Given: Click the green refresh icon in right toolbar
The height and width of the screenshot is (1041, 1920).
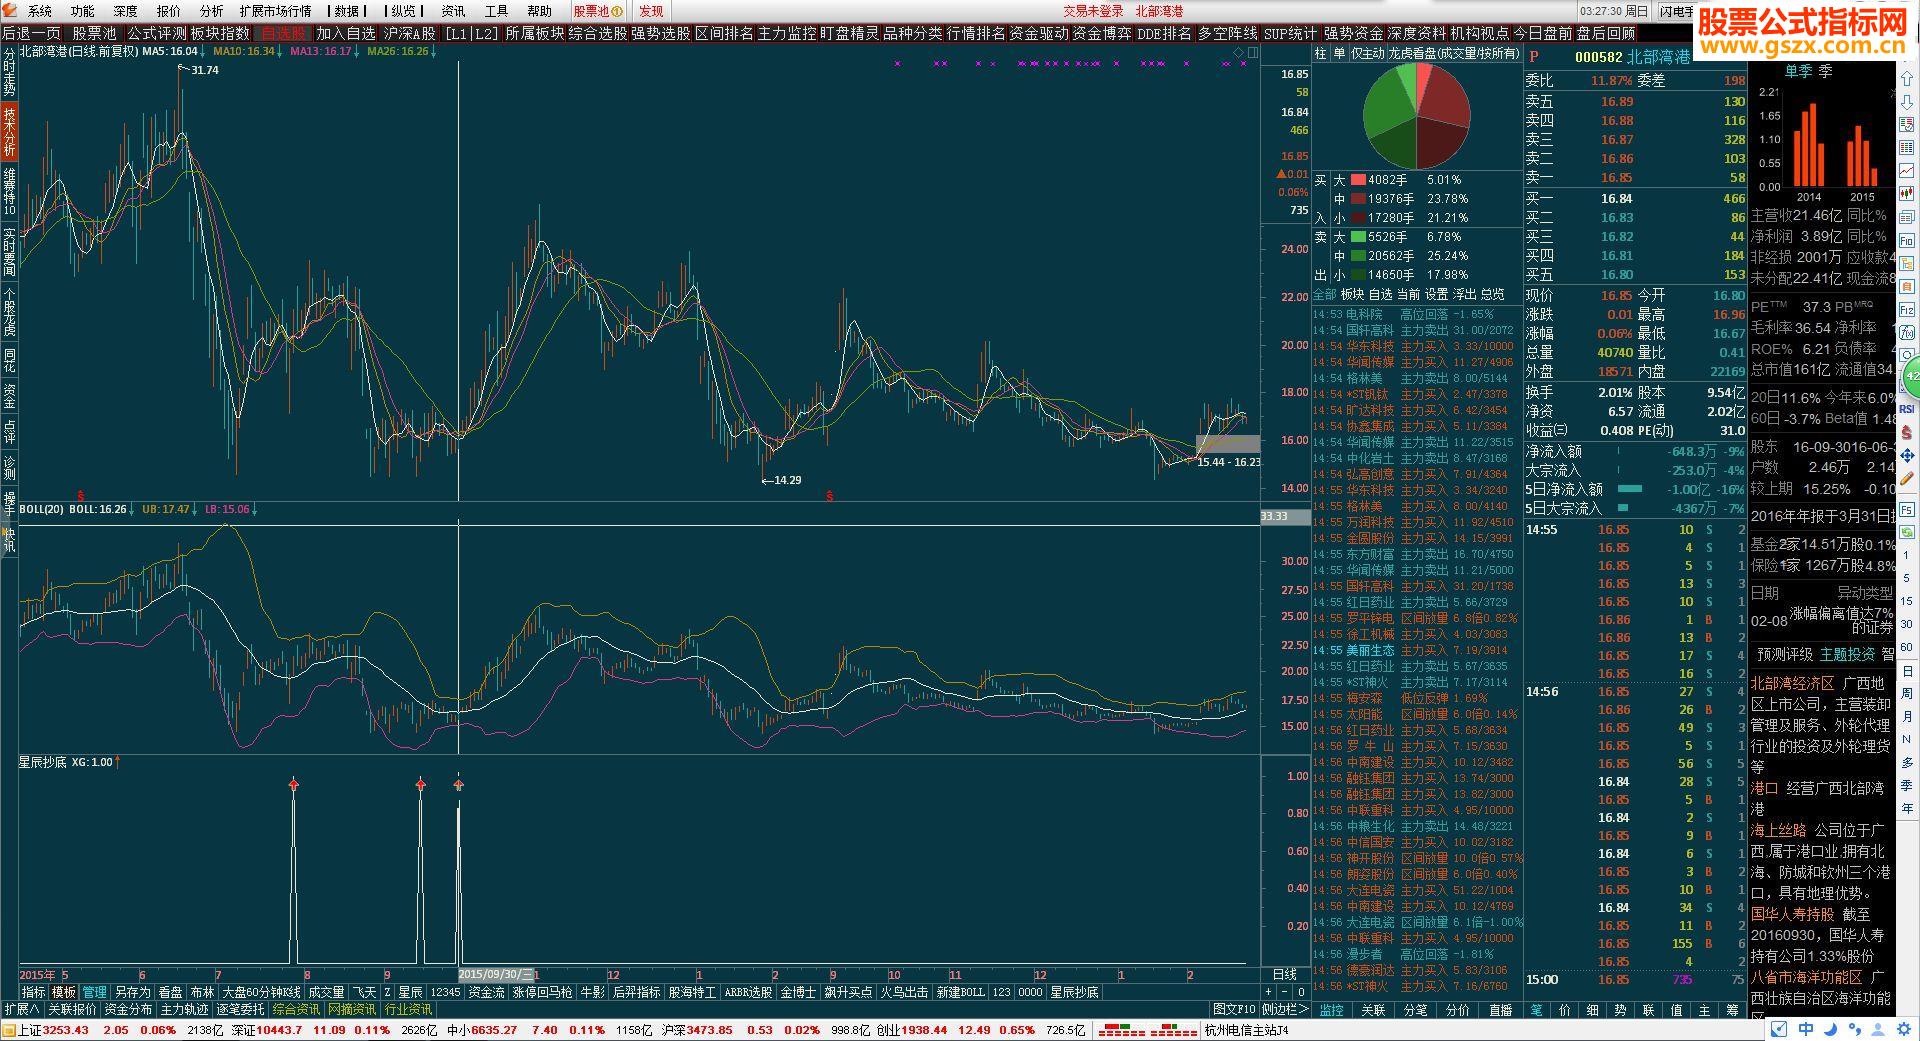Looking at the screenshot, I should click(x=1907, y=531).
